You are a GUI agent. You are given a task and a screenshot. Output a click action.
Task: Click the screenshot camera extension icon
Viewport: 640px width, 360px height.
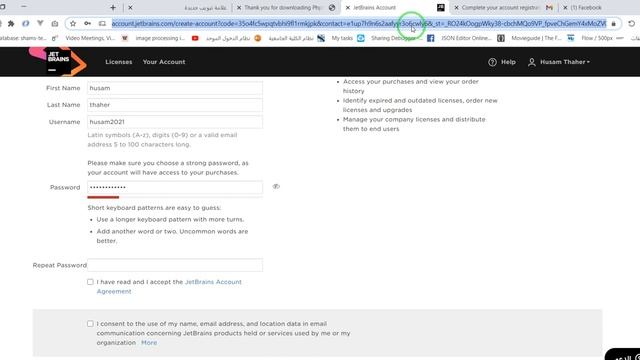tap(55, 24)
